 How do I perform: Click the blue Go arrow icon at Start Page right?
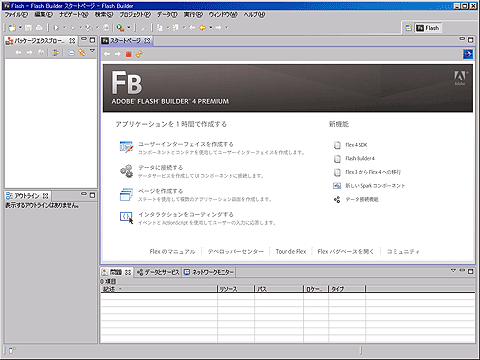pyautogui.click(x=468, y=54)
